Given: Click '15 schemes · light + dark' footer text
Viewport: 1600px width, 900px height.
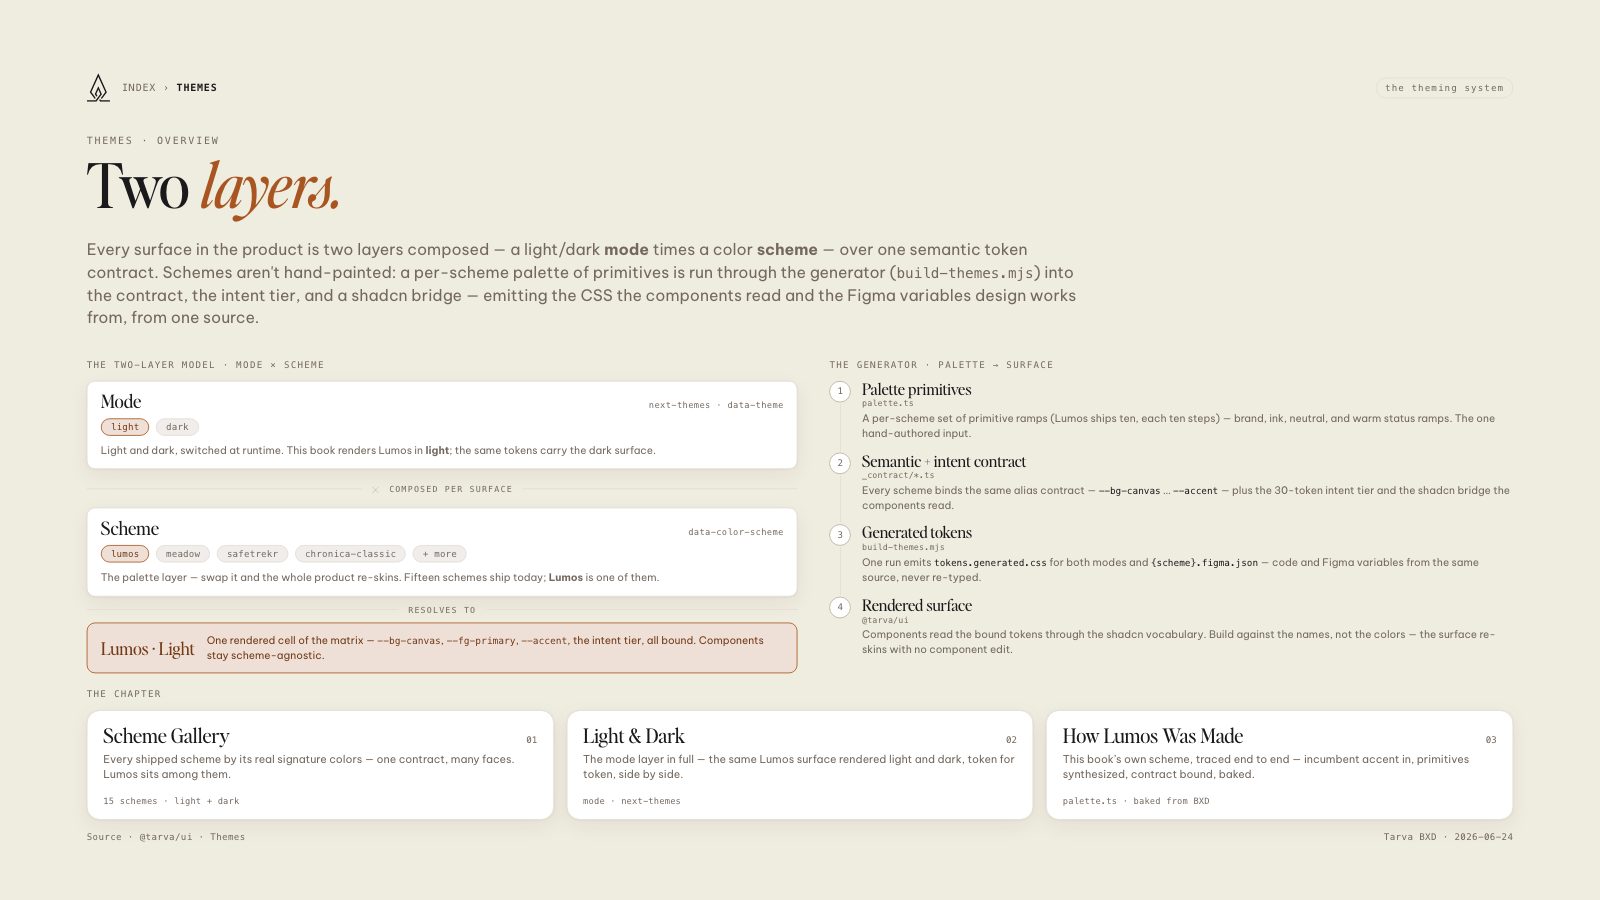Looking at the screenshot, I should pos(171,801).
